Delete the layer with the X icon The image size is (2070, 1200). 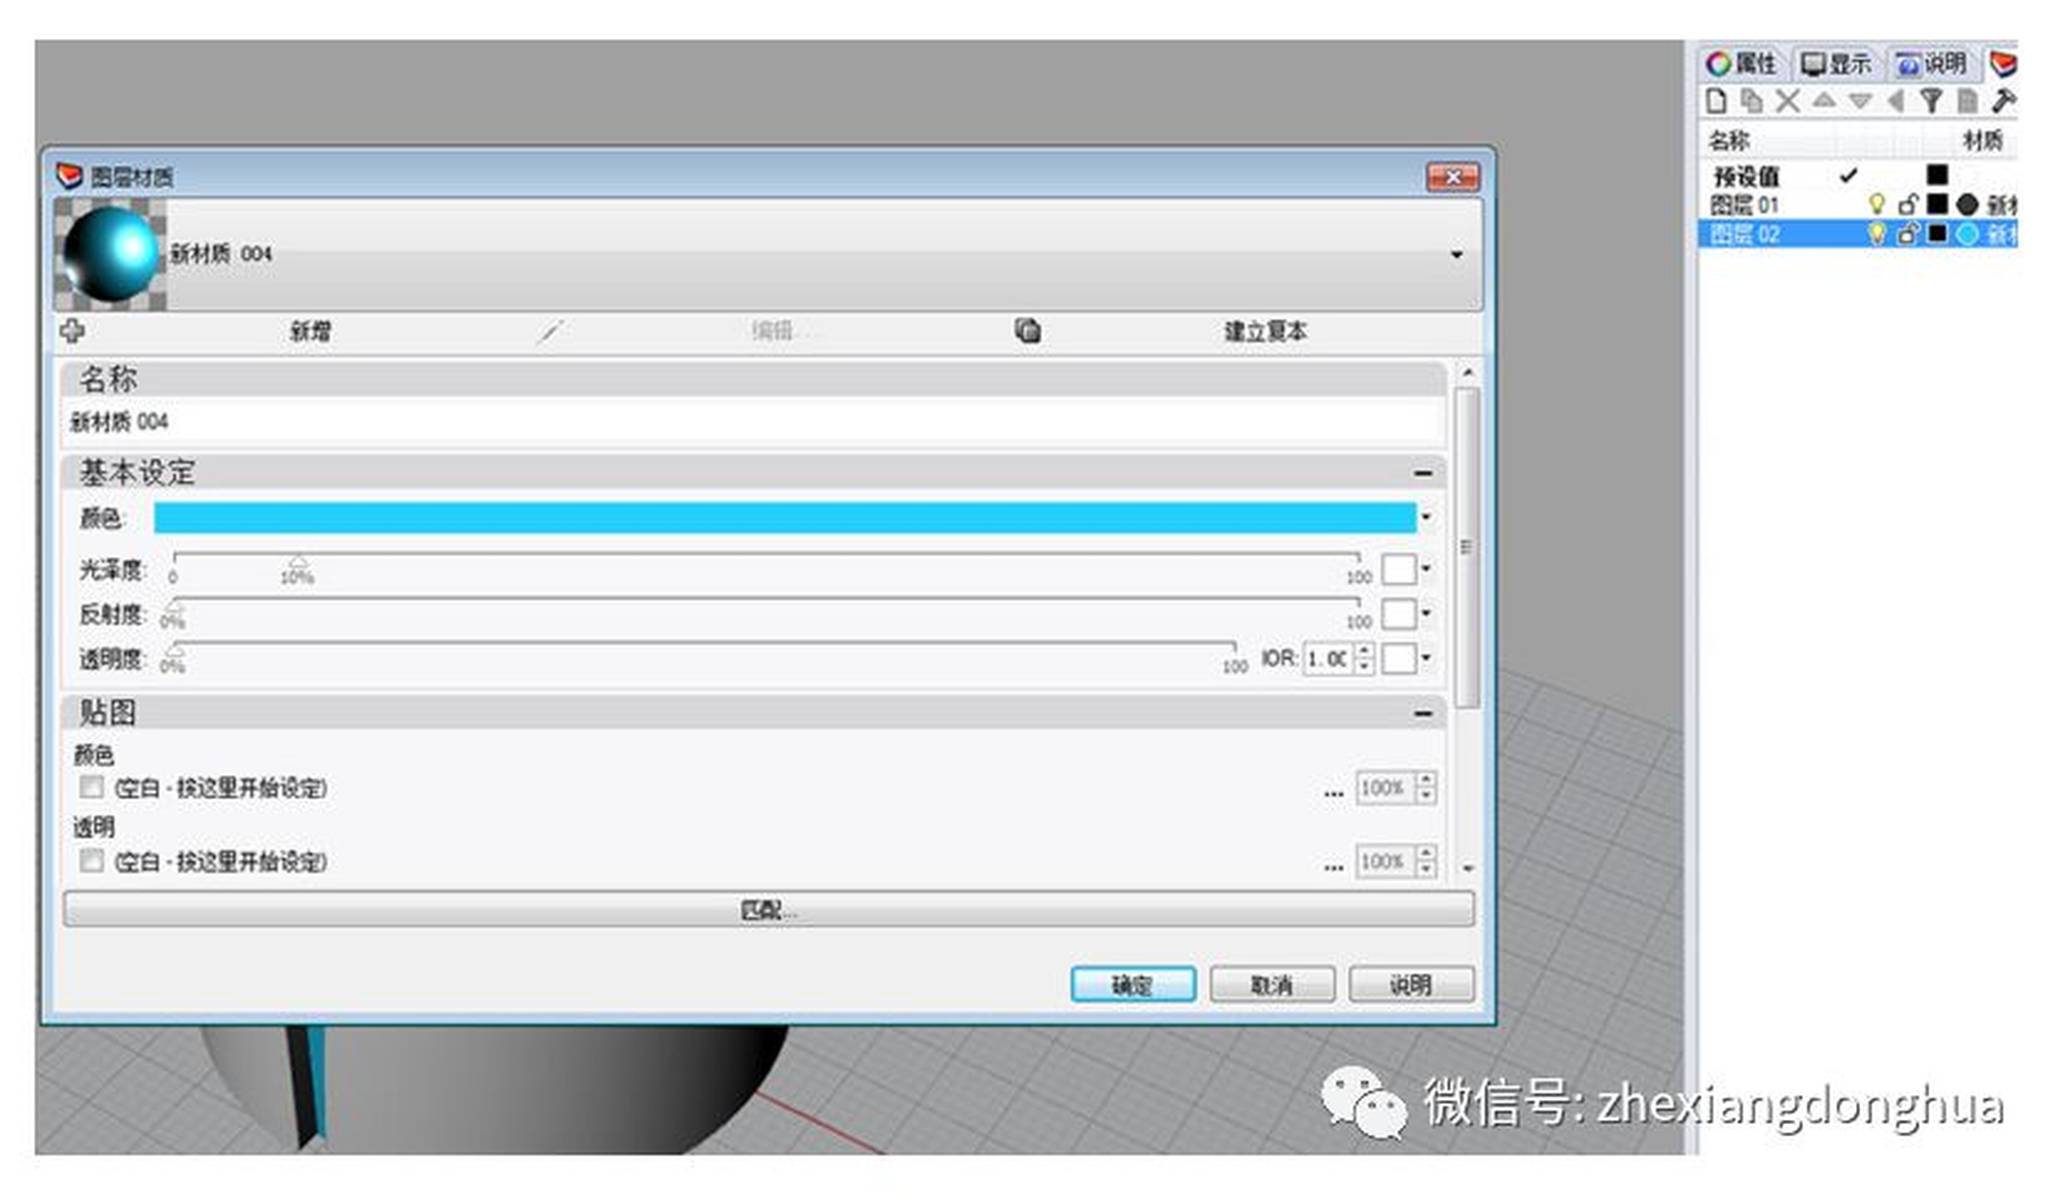[1788, 101]
